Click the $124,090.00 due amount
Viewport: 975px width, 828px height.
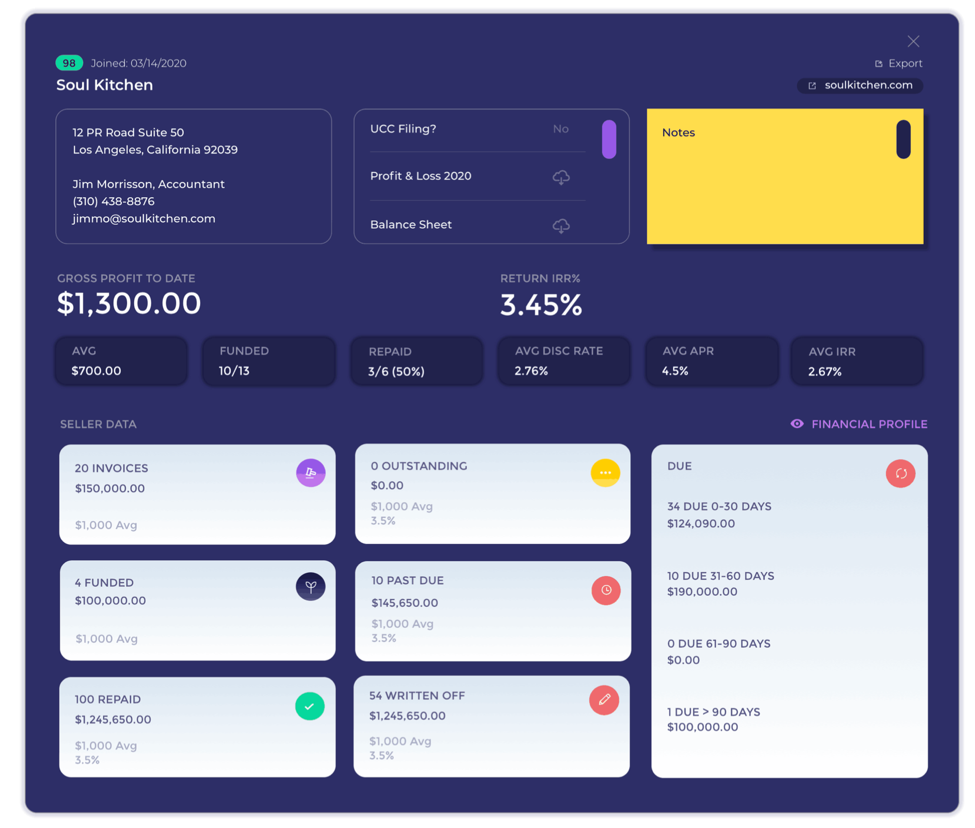(701, 523)
